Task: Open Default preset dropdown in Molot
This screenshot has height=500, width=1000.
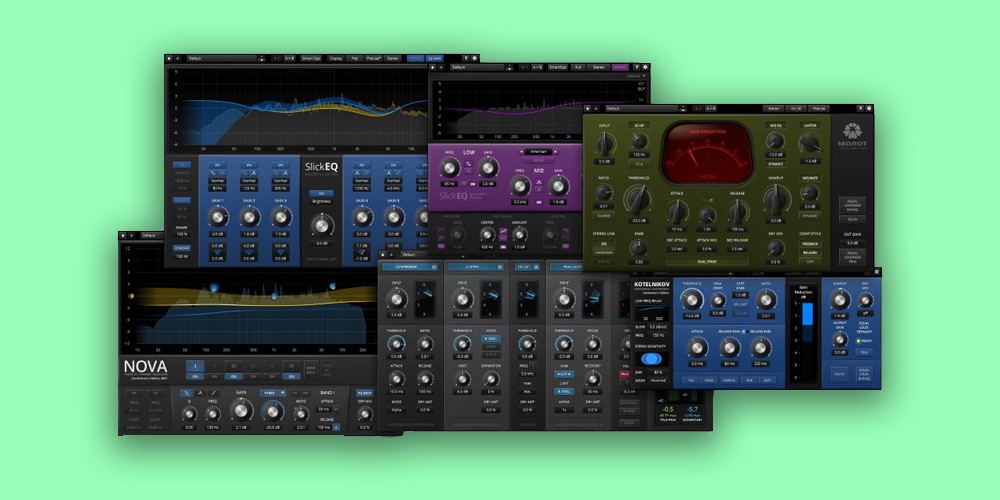Action: 642,108
